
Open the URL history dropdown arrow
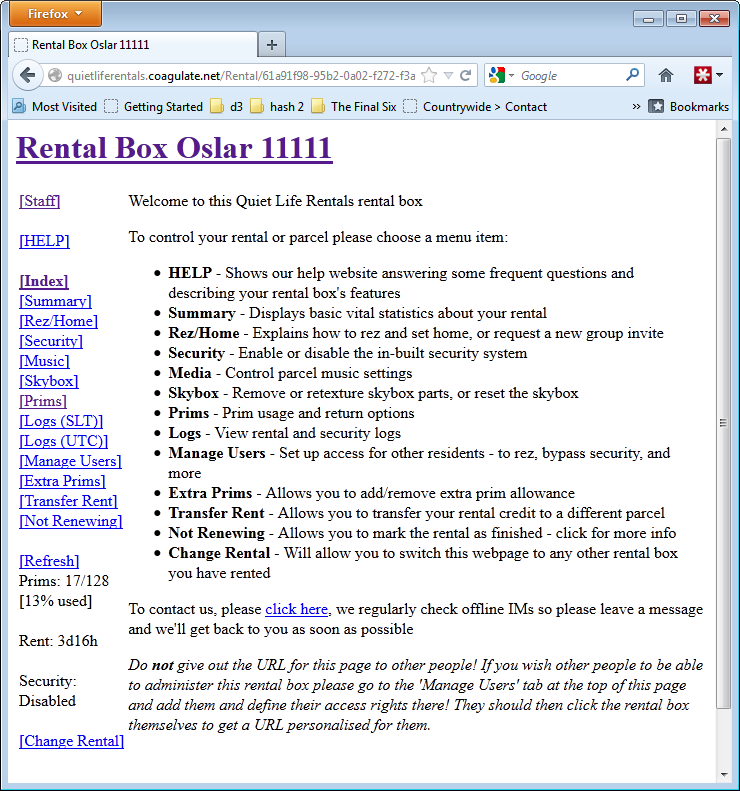click(x=449, y=75)
